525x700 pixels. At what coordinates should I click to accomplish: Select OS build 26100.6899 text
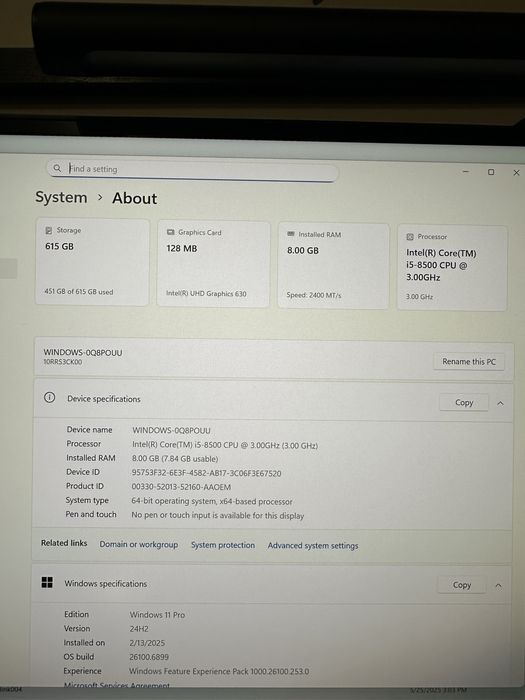(x=149, y=657)
